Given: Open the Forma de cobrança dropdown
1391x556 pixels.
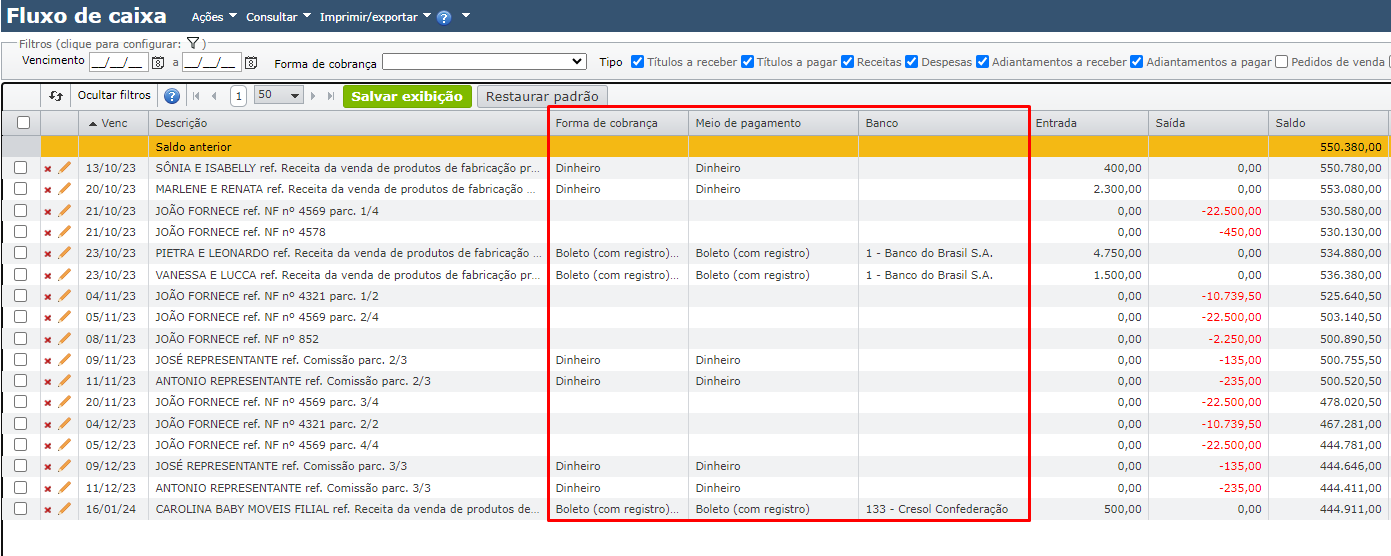Looking at the screenshot, I should 484,62.
